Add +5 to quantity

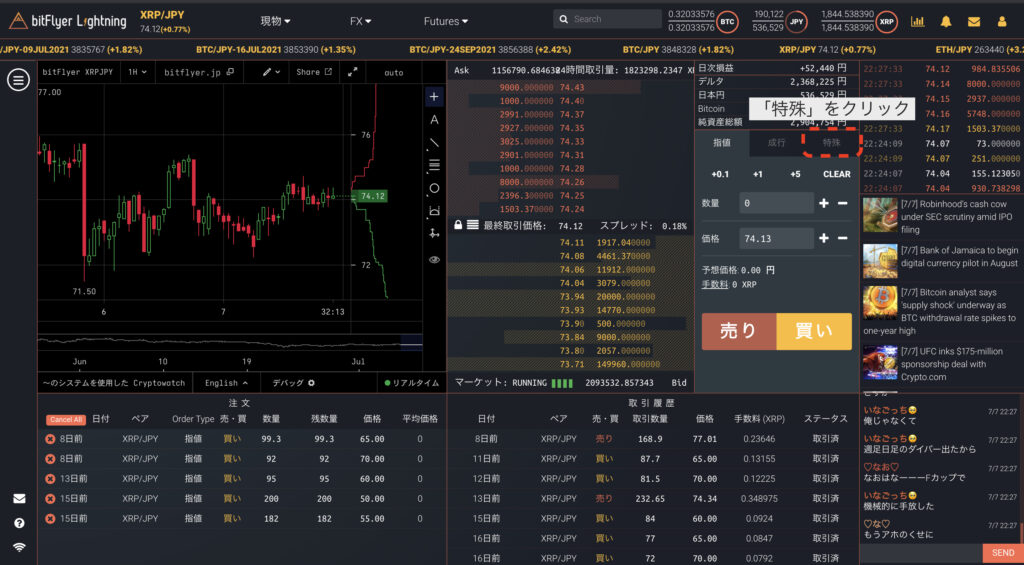pos(795,174)
